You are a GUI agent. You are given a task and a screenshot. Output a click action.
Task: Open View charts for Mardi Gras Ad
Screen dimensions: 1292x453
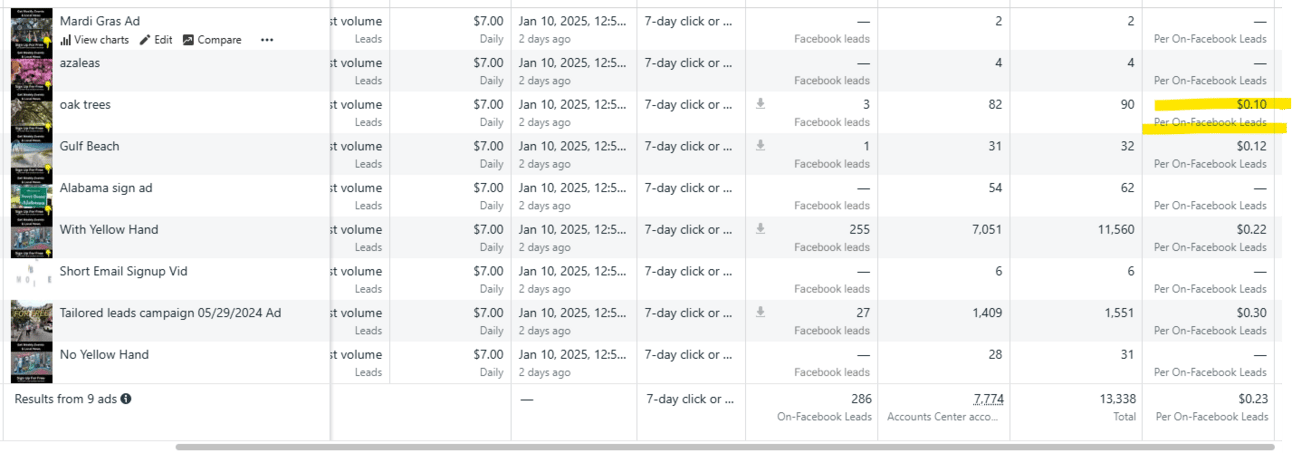tap(95, 40)
